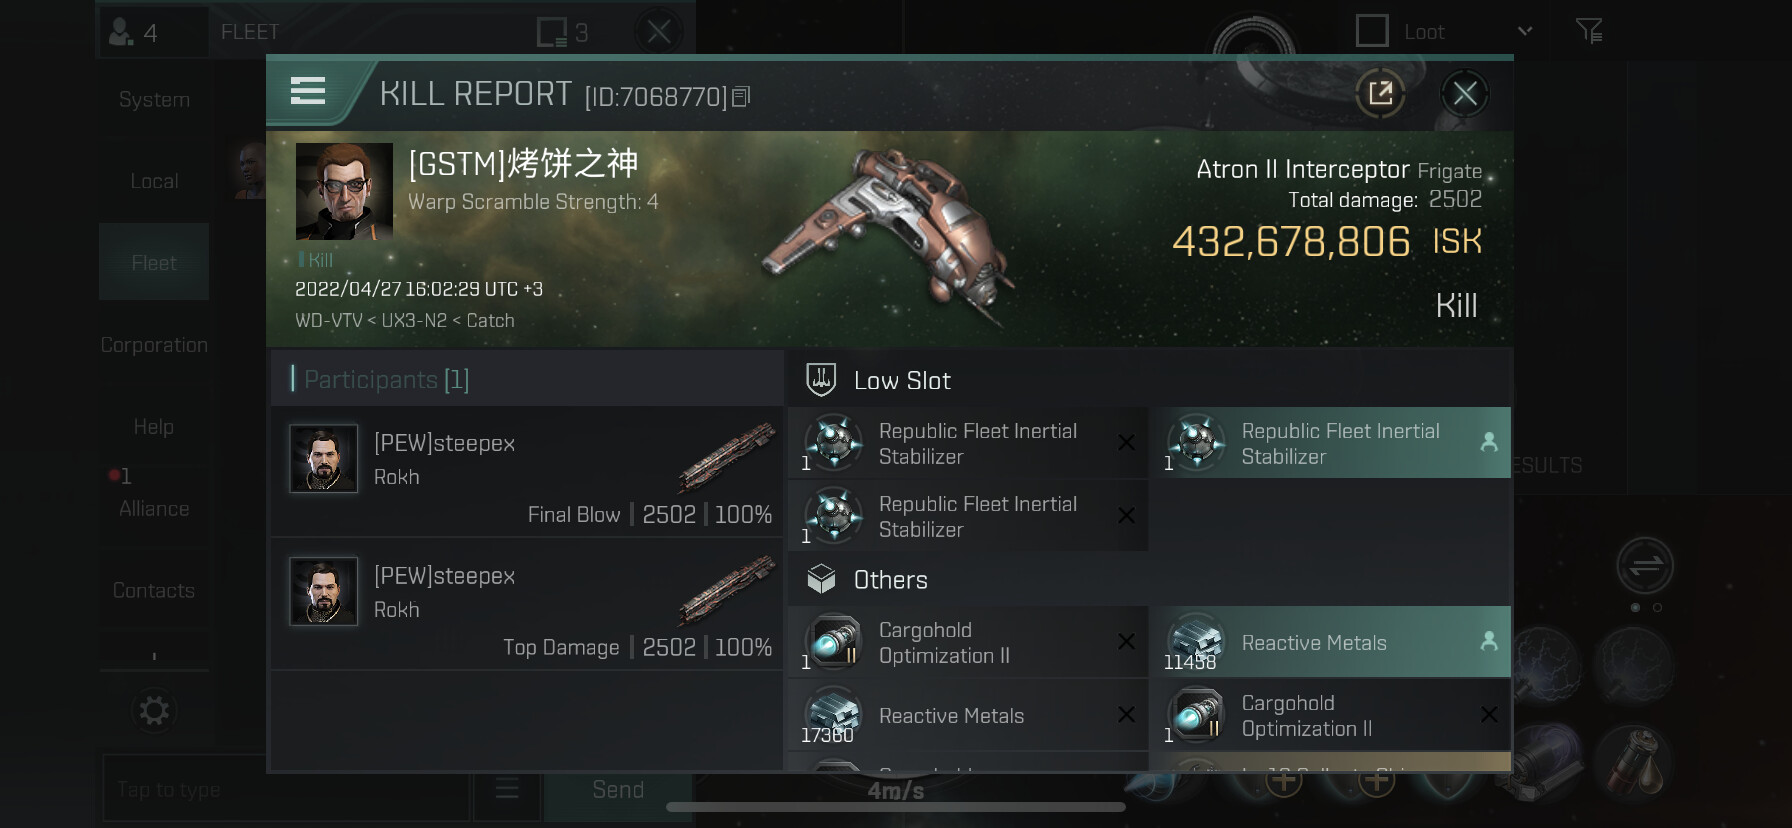Send the chat message
The height and width of the screenshot is (828, 1792).
618,790
